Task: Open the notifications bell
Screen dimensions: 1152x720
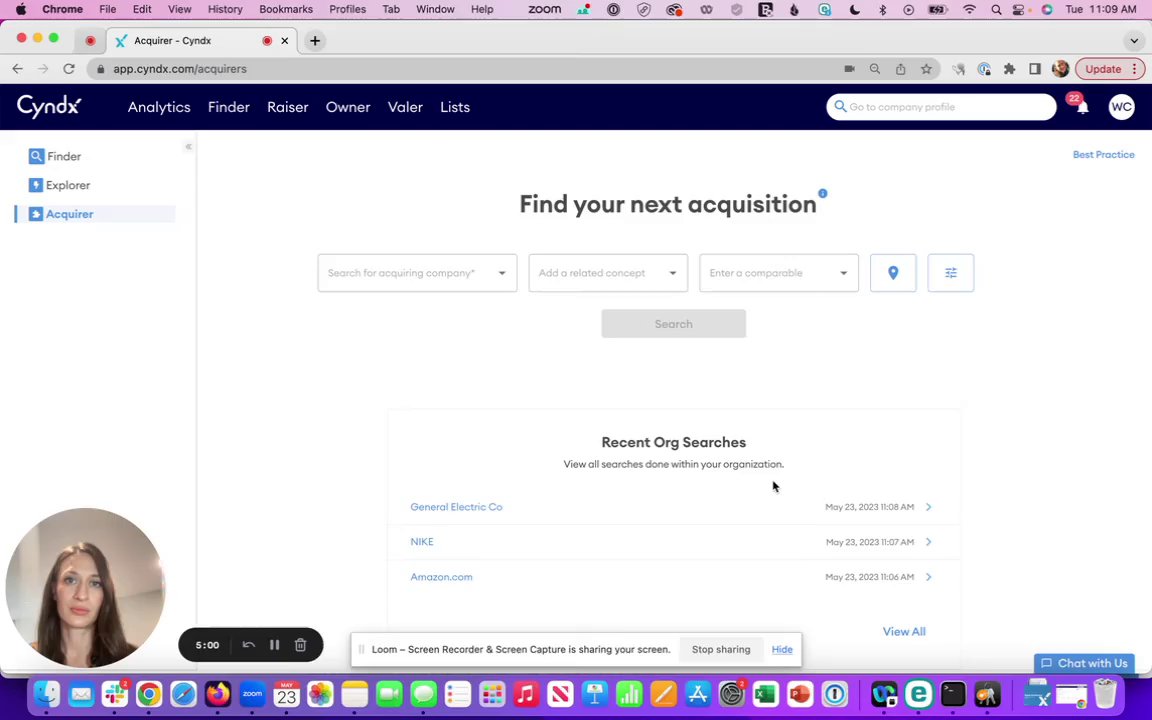Action: click(1082, 107)
